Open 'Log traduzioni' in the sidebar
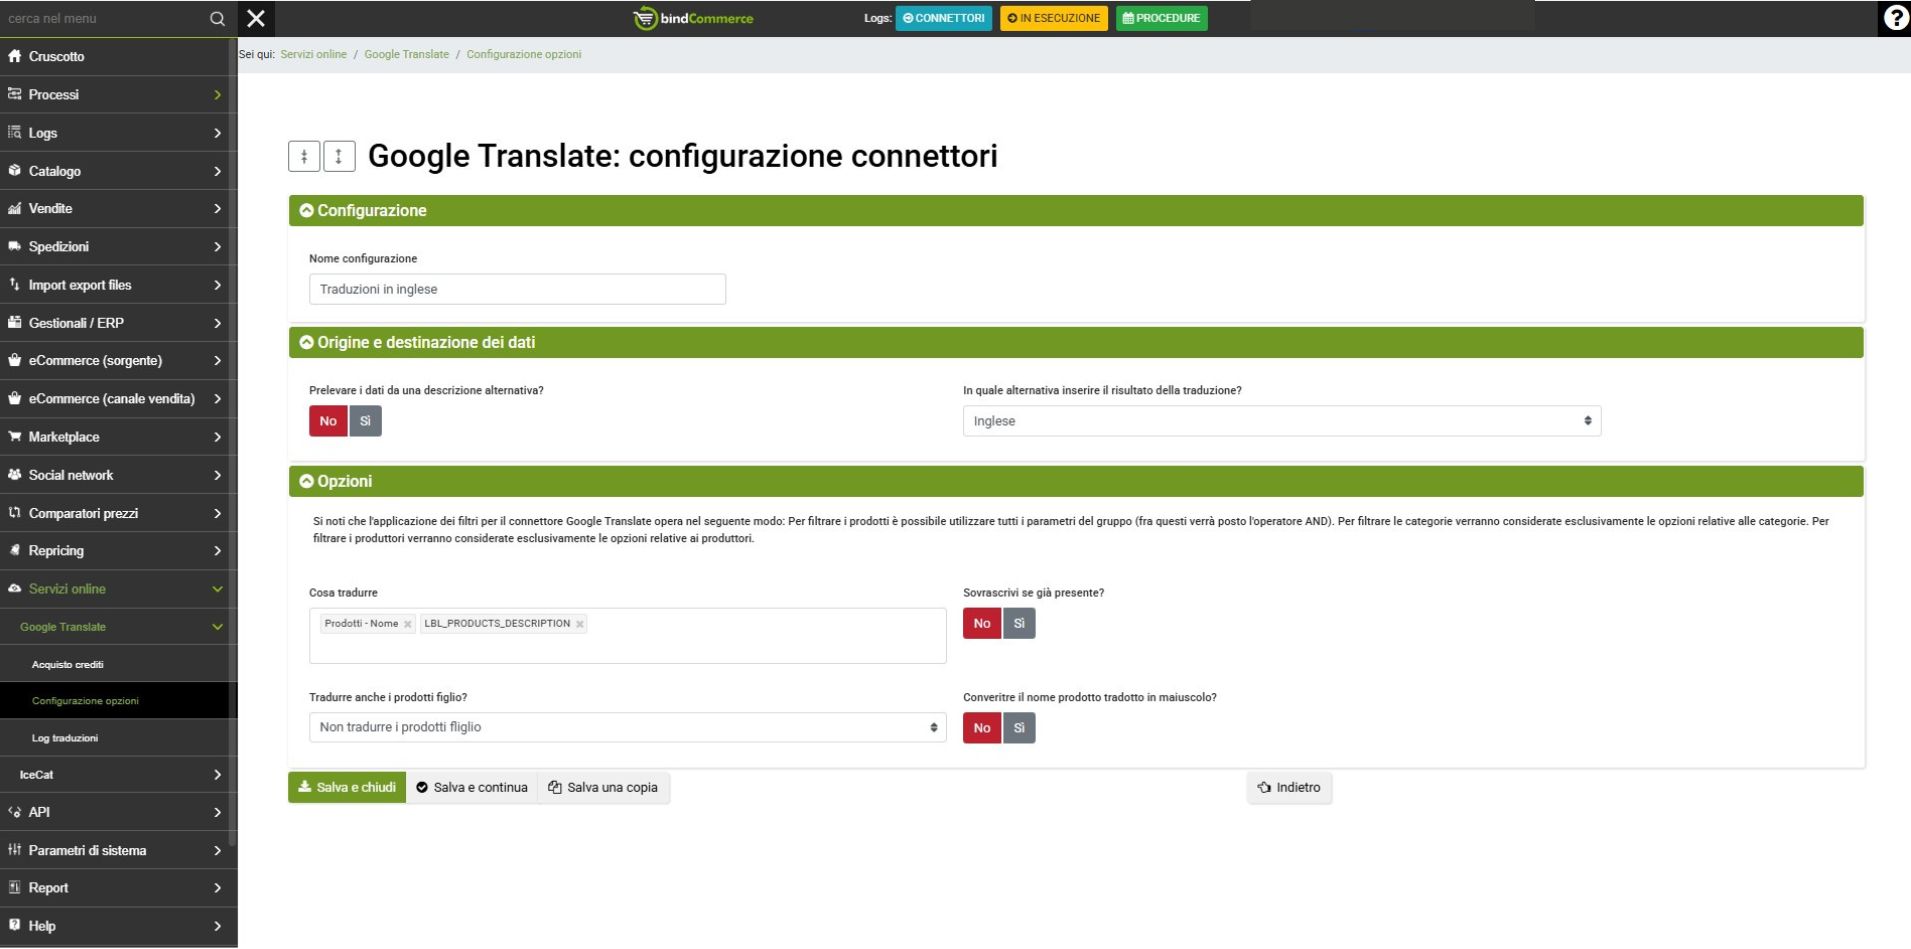Image resolution: width=1911 pixels, height=949 pixels. click(65, 738)
